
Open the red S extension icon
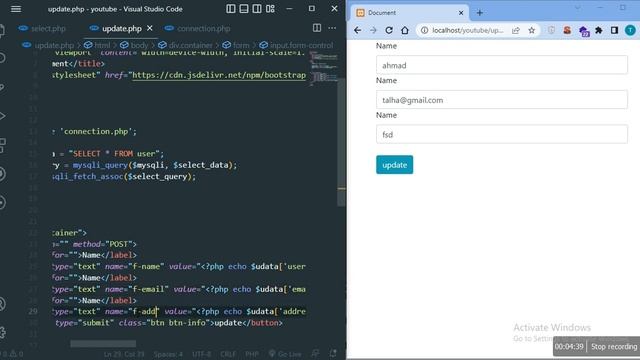pos(567,30)
